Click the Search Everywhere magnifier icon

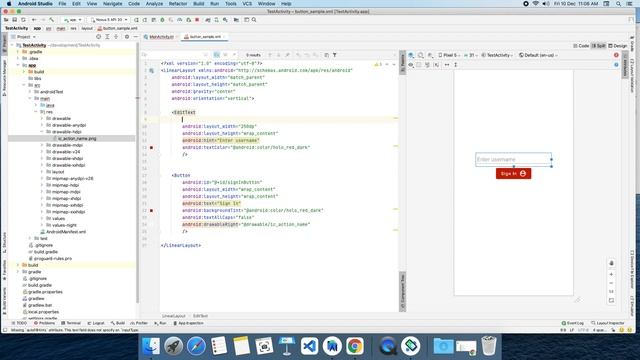(254, 20)
